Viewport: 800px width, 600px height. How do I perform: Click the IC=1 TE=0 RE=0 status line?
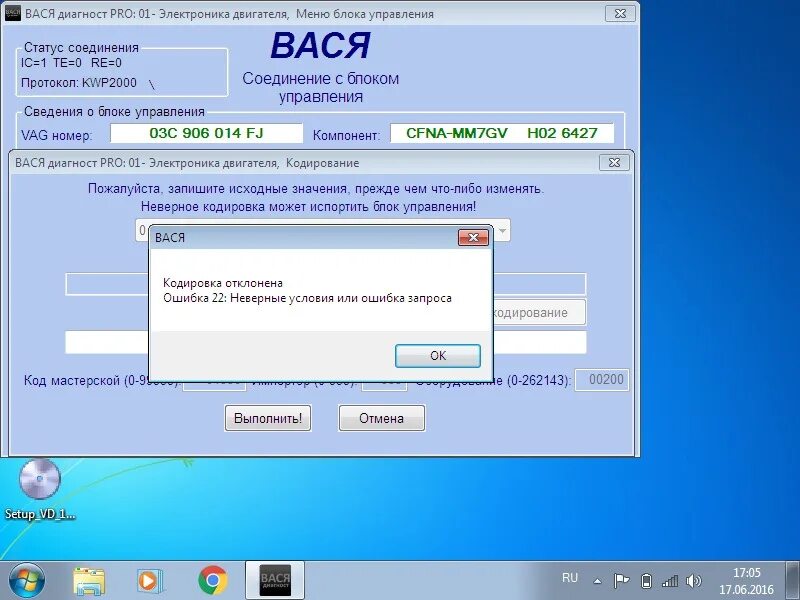pyautogui.click(x=71, y=63)
